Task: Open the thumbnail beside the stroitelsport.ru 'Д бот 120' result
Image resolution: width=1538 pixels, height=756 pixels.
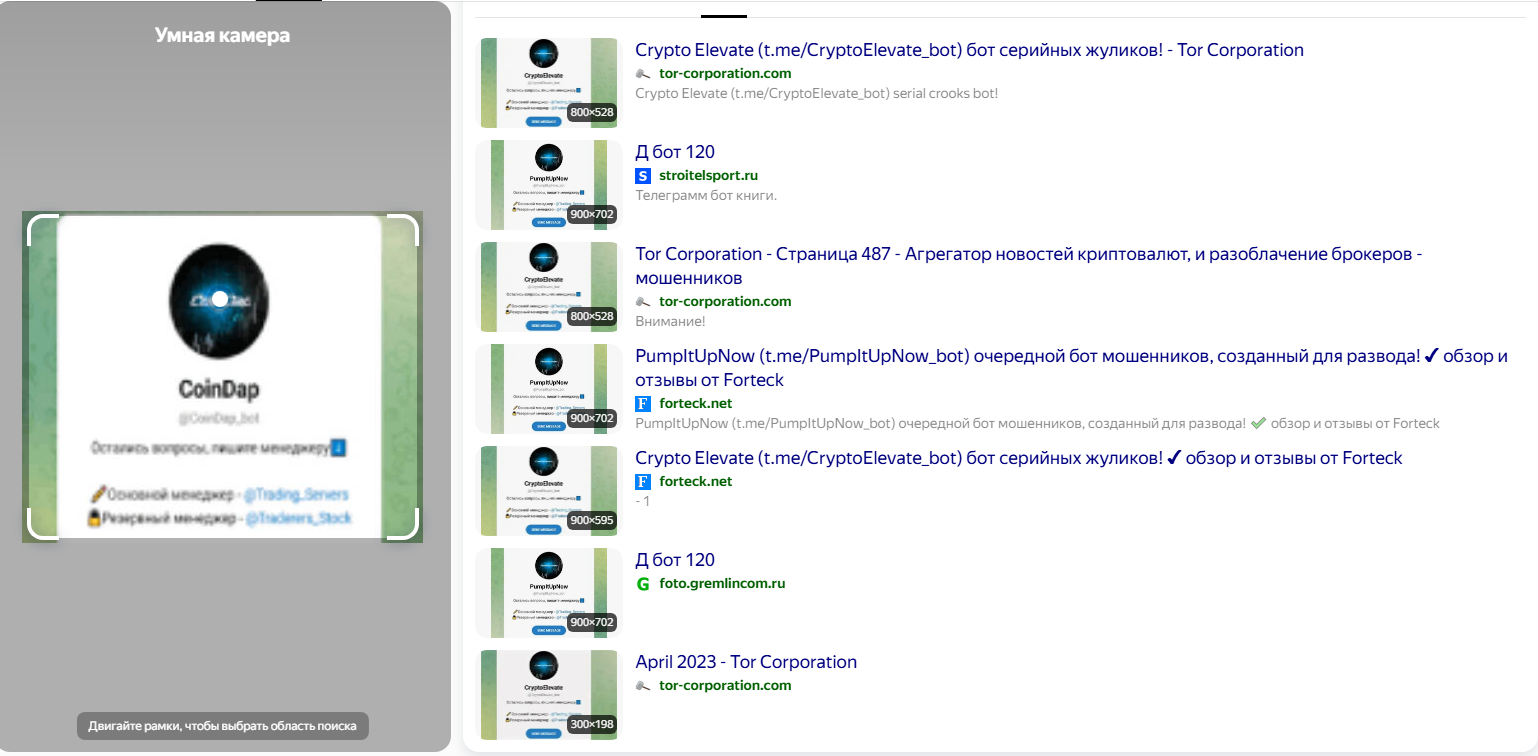Action: tap(549, 185)
